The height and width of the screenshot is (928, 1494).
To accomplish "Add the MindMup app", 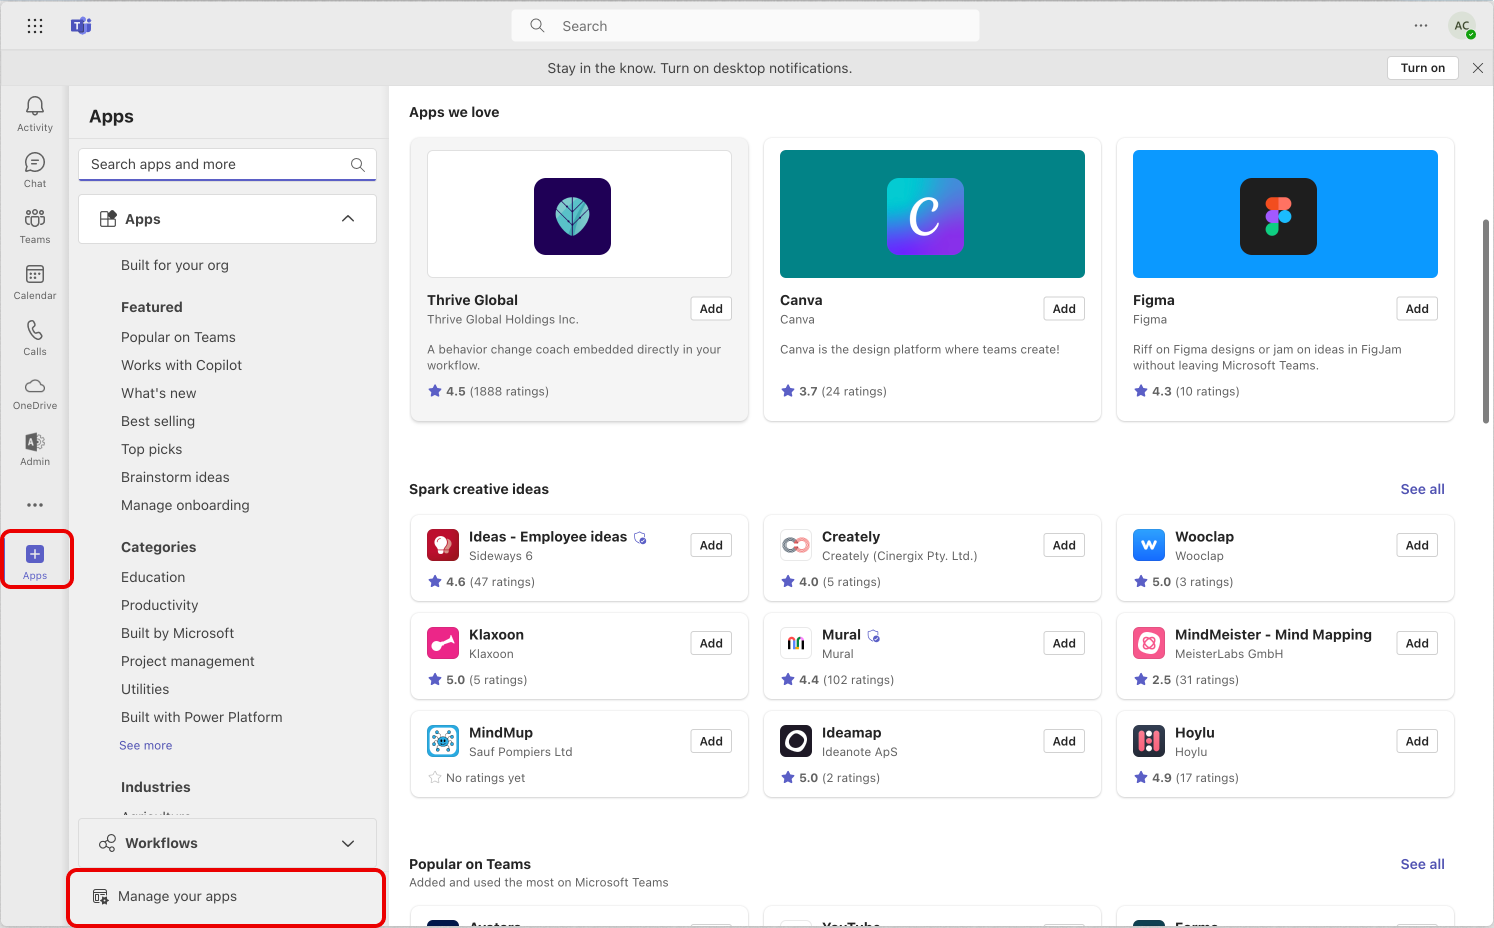I will (x=711, y=741).
